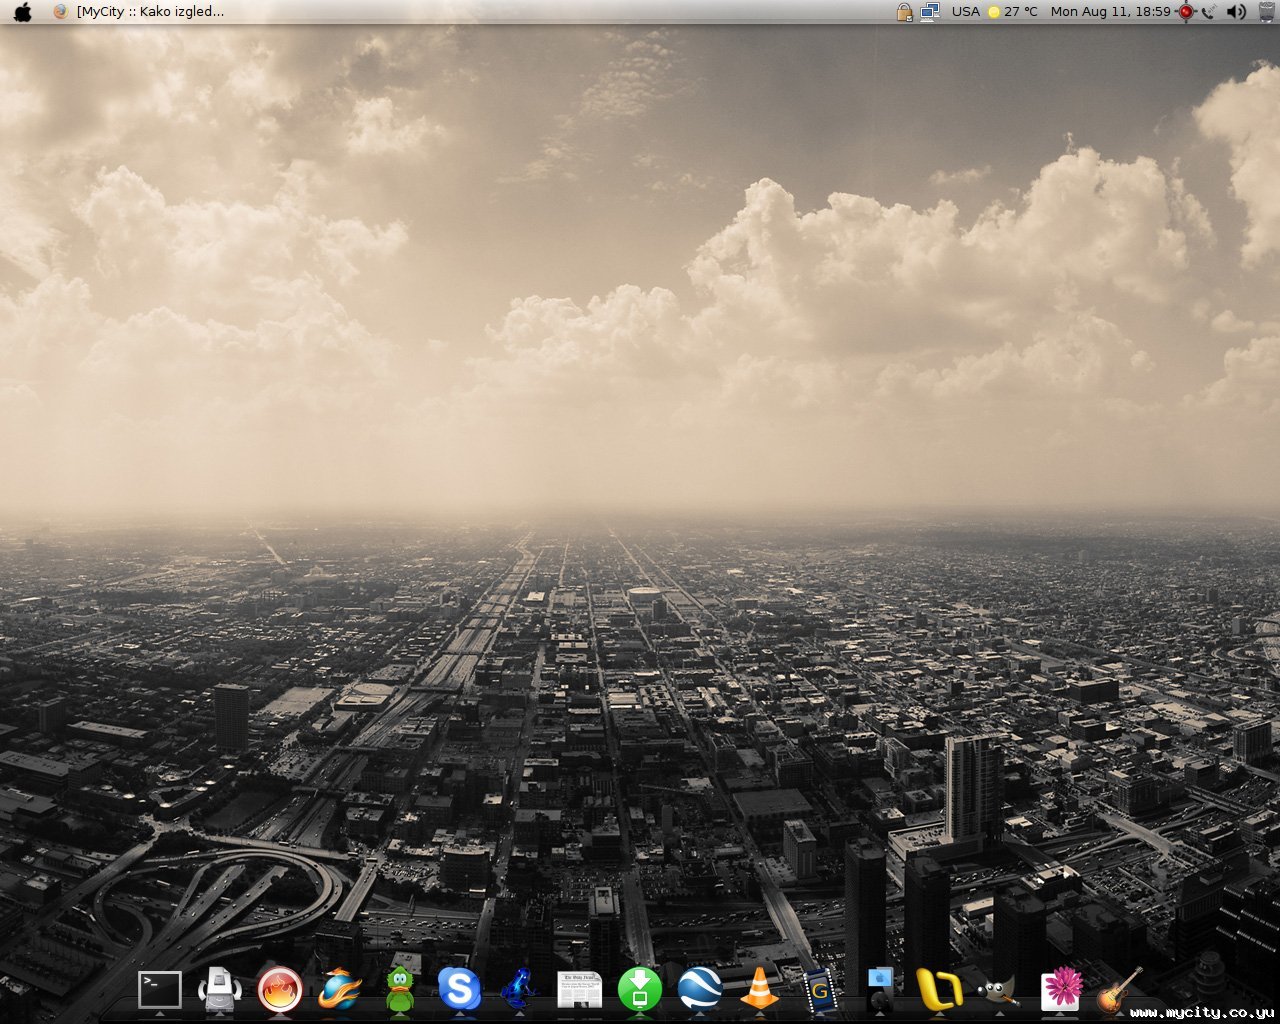Open the red flame burner icon
The width and height of the screenshot is (1280, 1024).
point(279,989)
